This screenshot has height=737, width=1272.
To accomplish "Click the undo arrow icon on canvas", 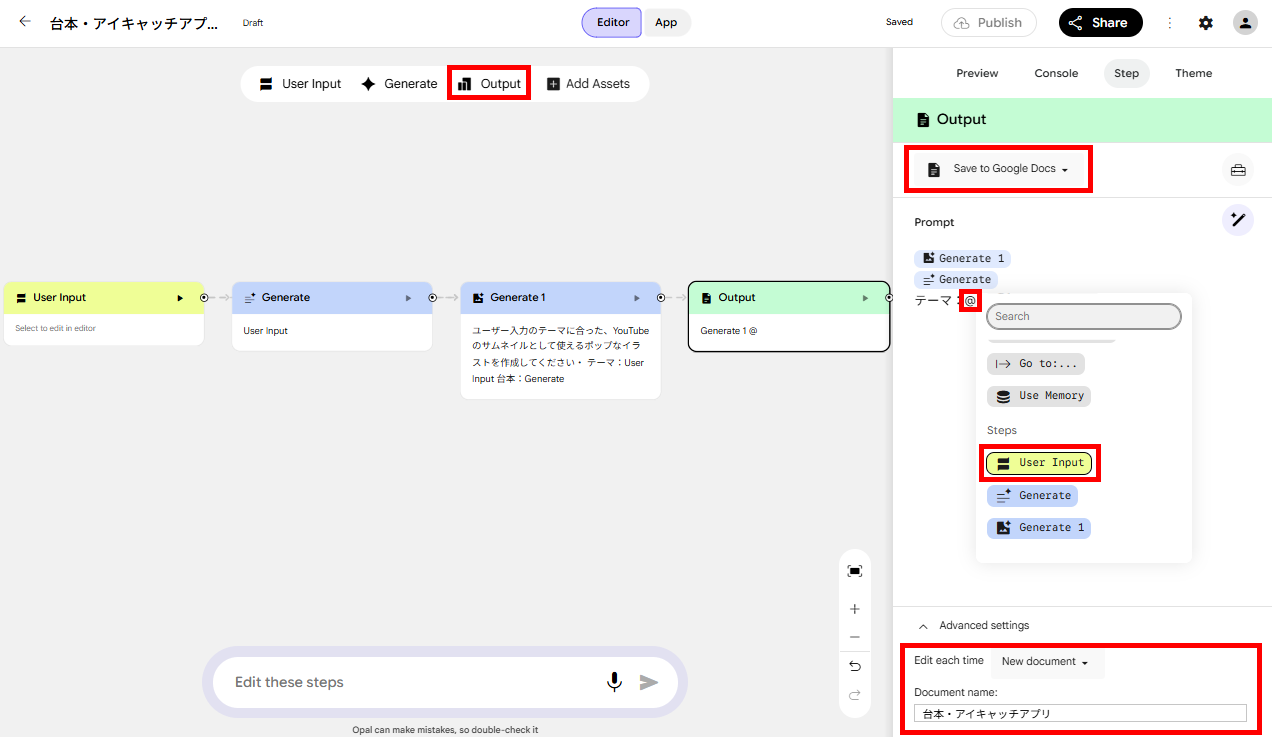I will (854, 666).
